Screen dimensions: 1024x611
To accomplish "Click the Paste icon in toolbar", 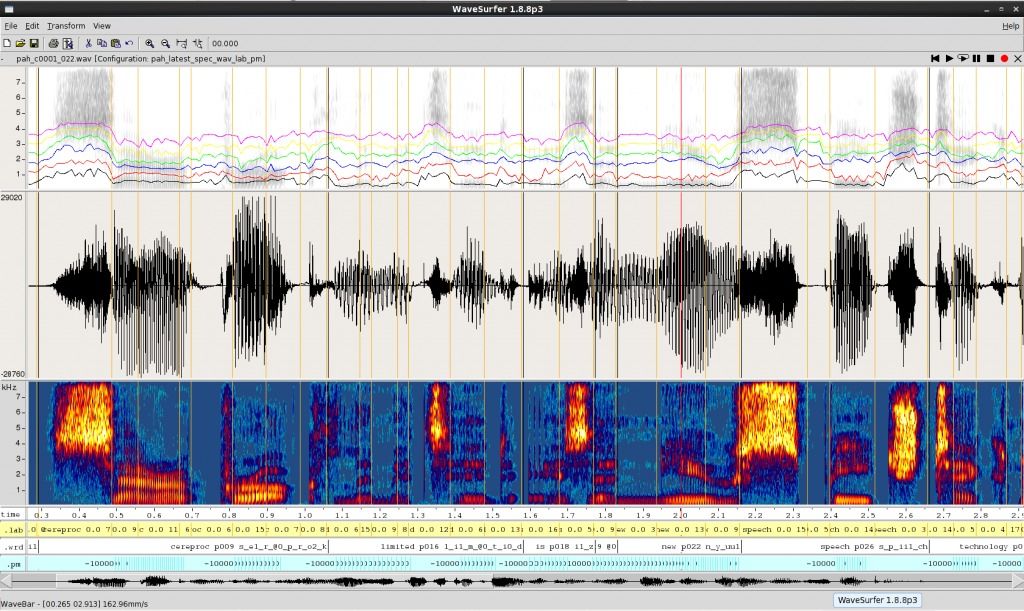I will [115, 44].
